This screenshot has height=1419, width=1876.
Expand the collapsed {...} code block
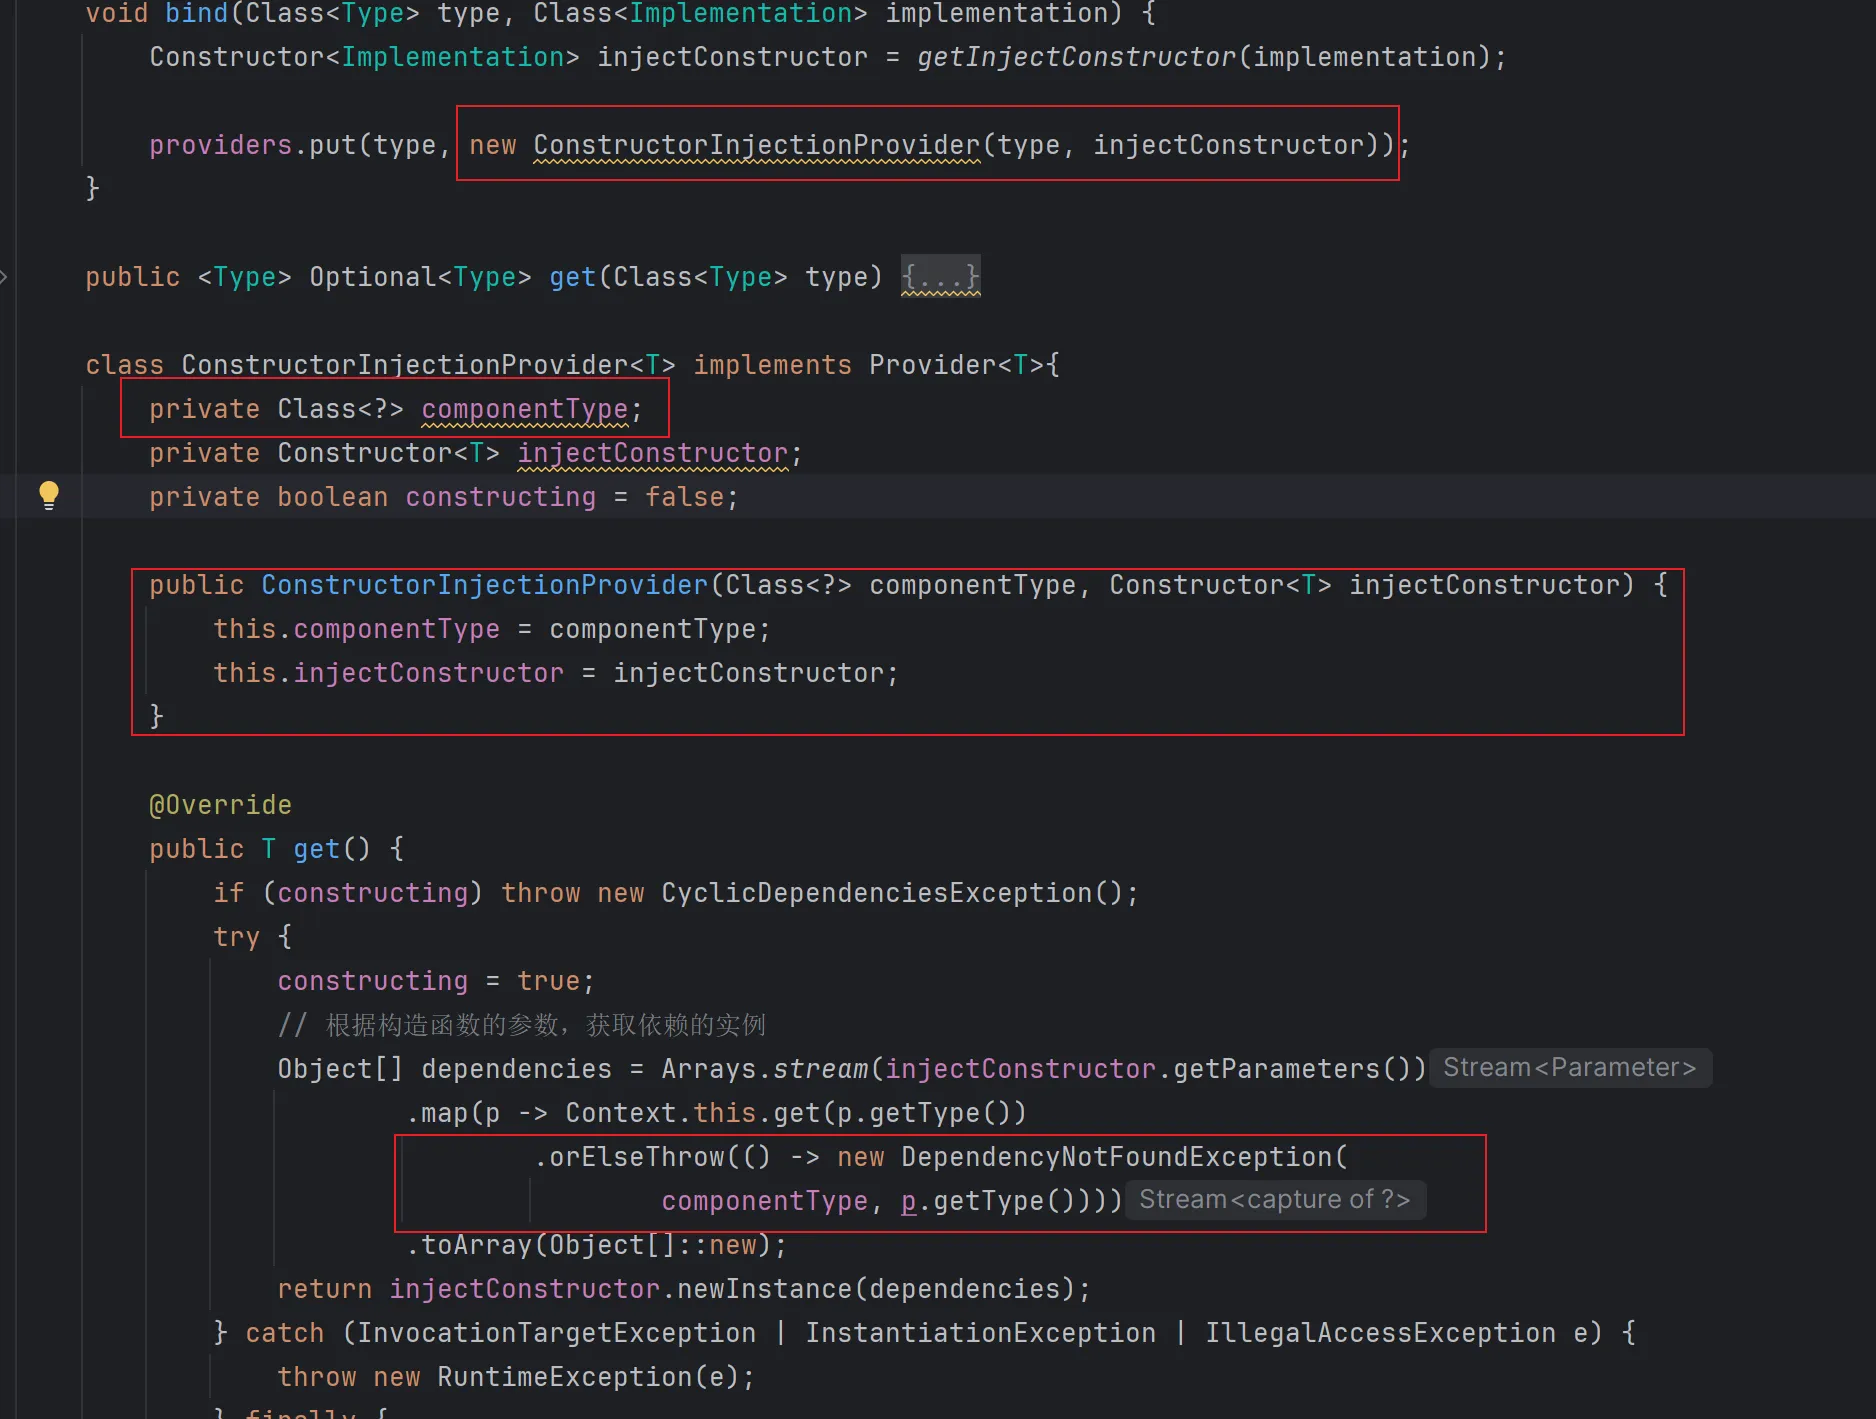tap(940, 277)
